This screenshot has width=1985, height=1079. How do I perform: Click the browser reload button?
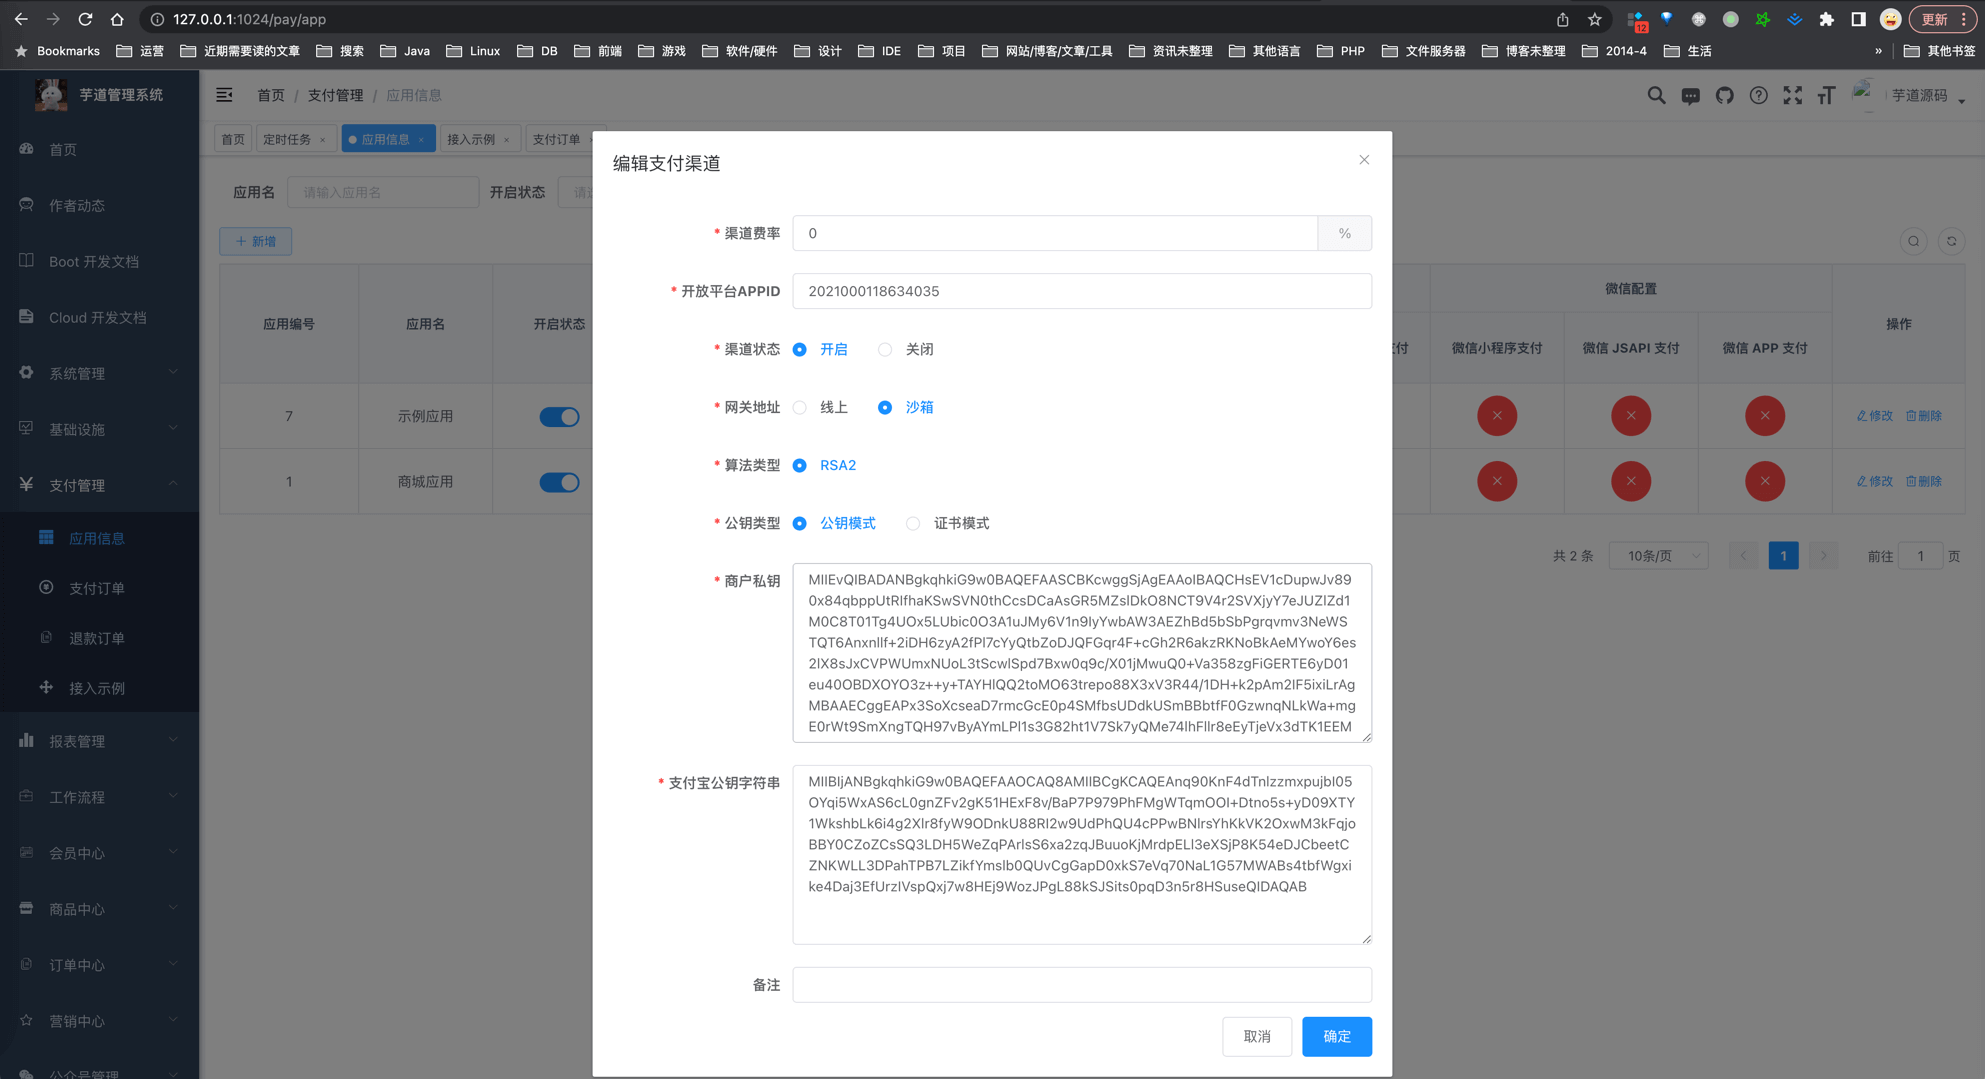85,19
